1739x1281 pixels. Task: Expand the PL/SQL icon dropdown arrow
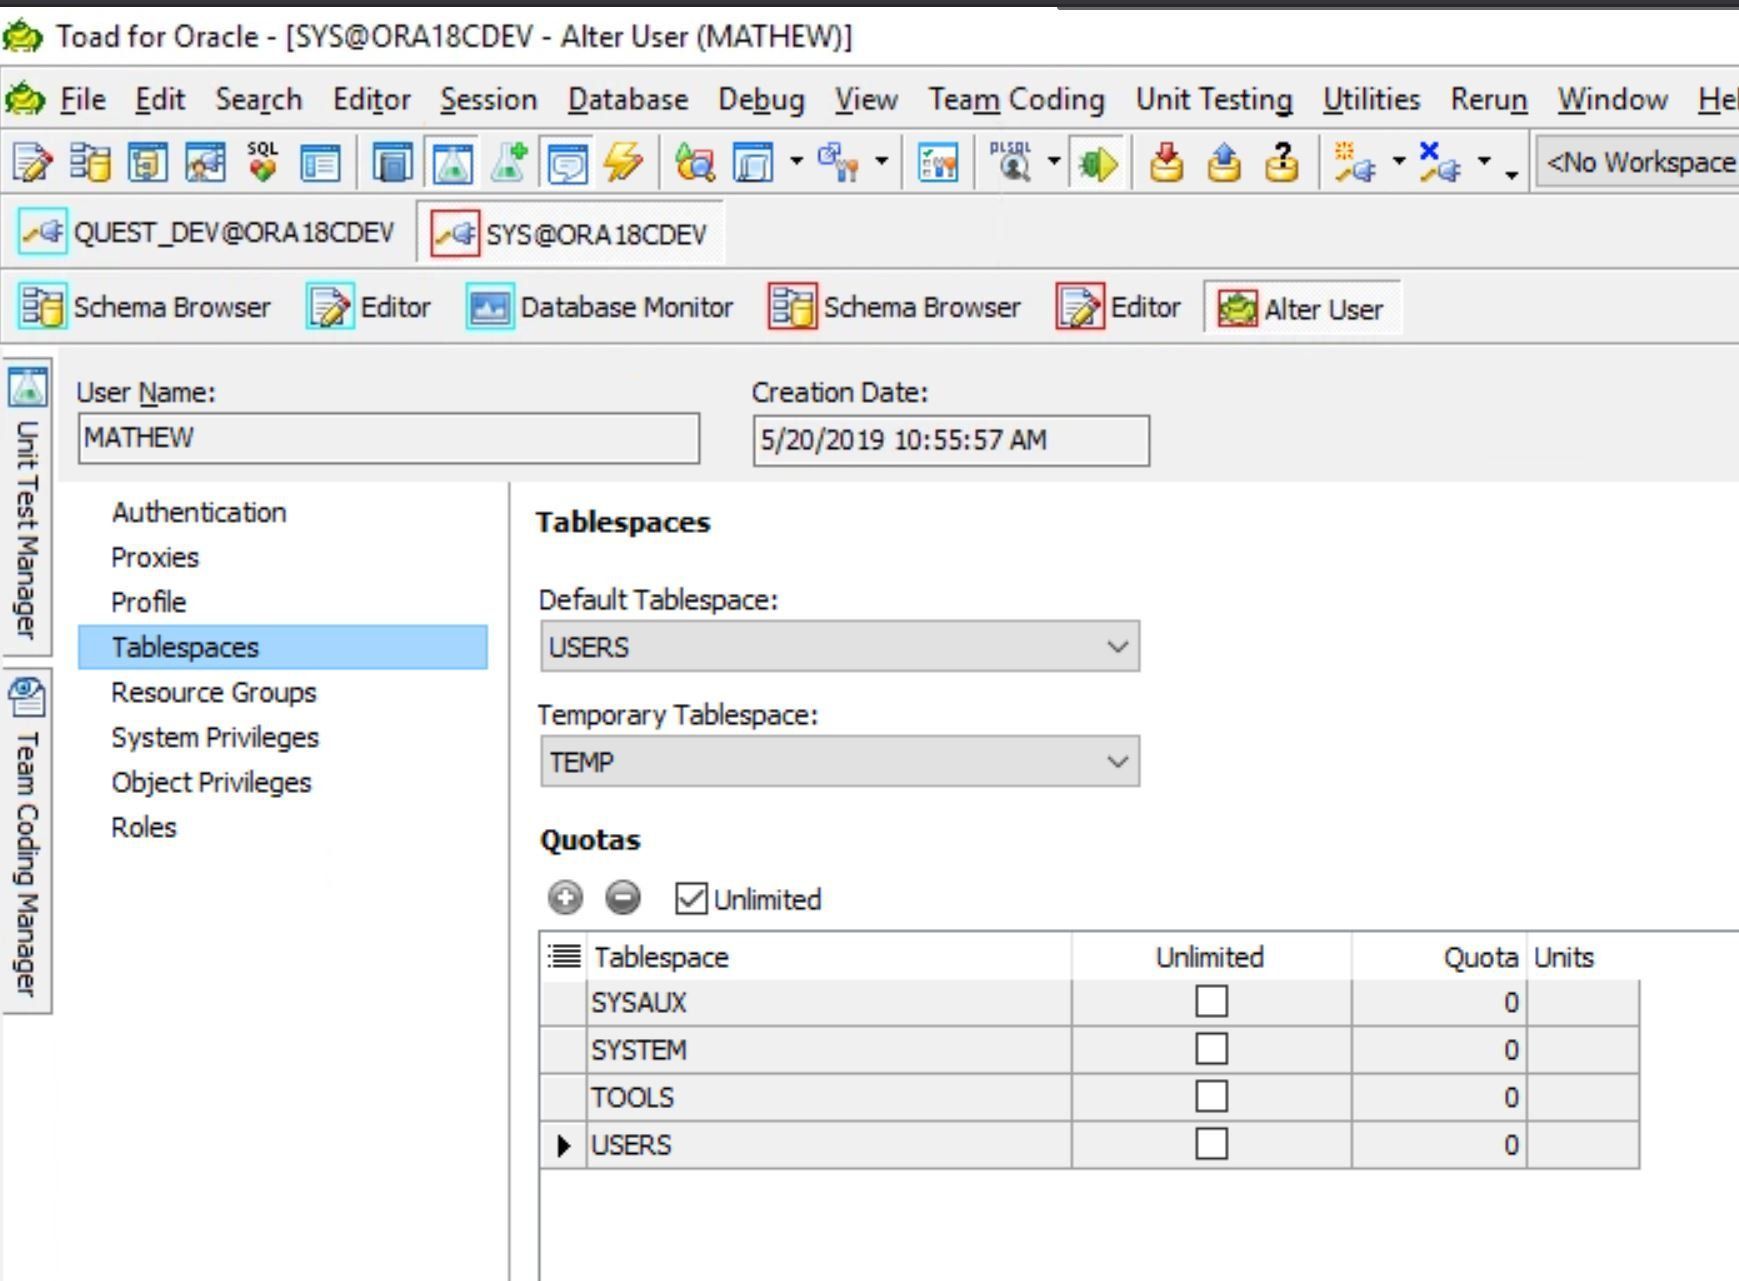click(x=1053, y=160)
